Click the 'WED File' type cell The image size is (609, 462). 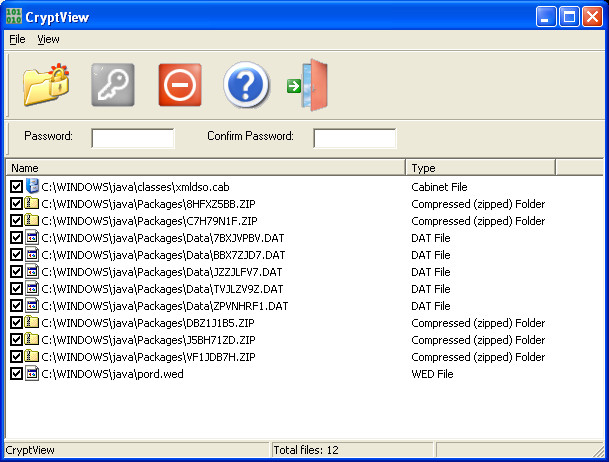432,374
